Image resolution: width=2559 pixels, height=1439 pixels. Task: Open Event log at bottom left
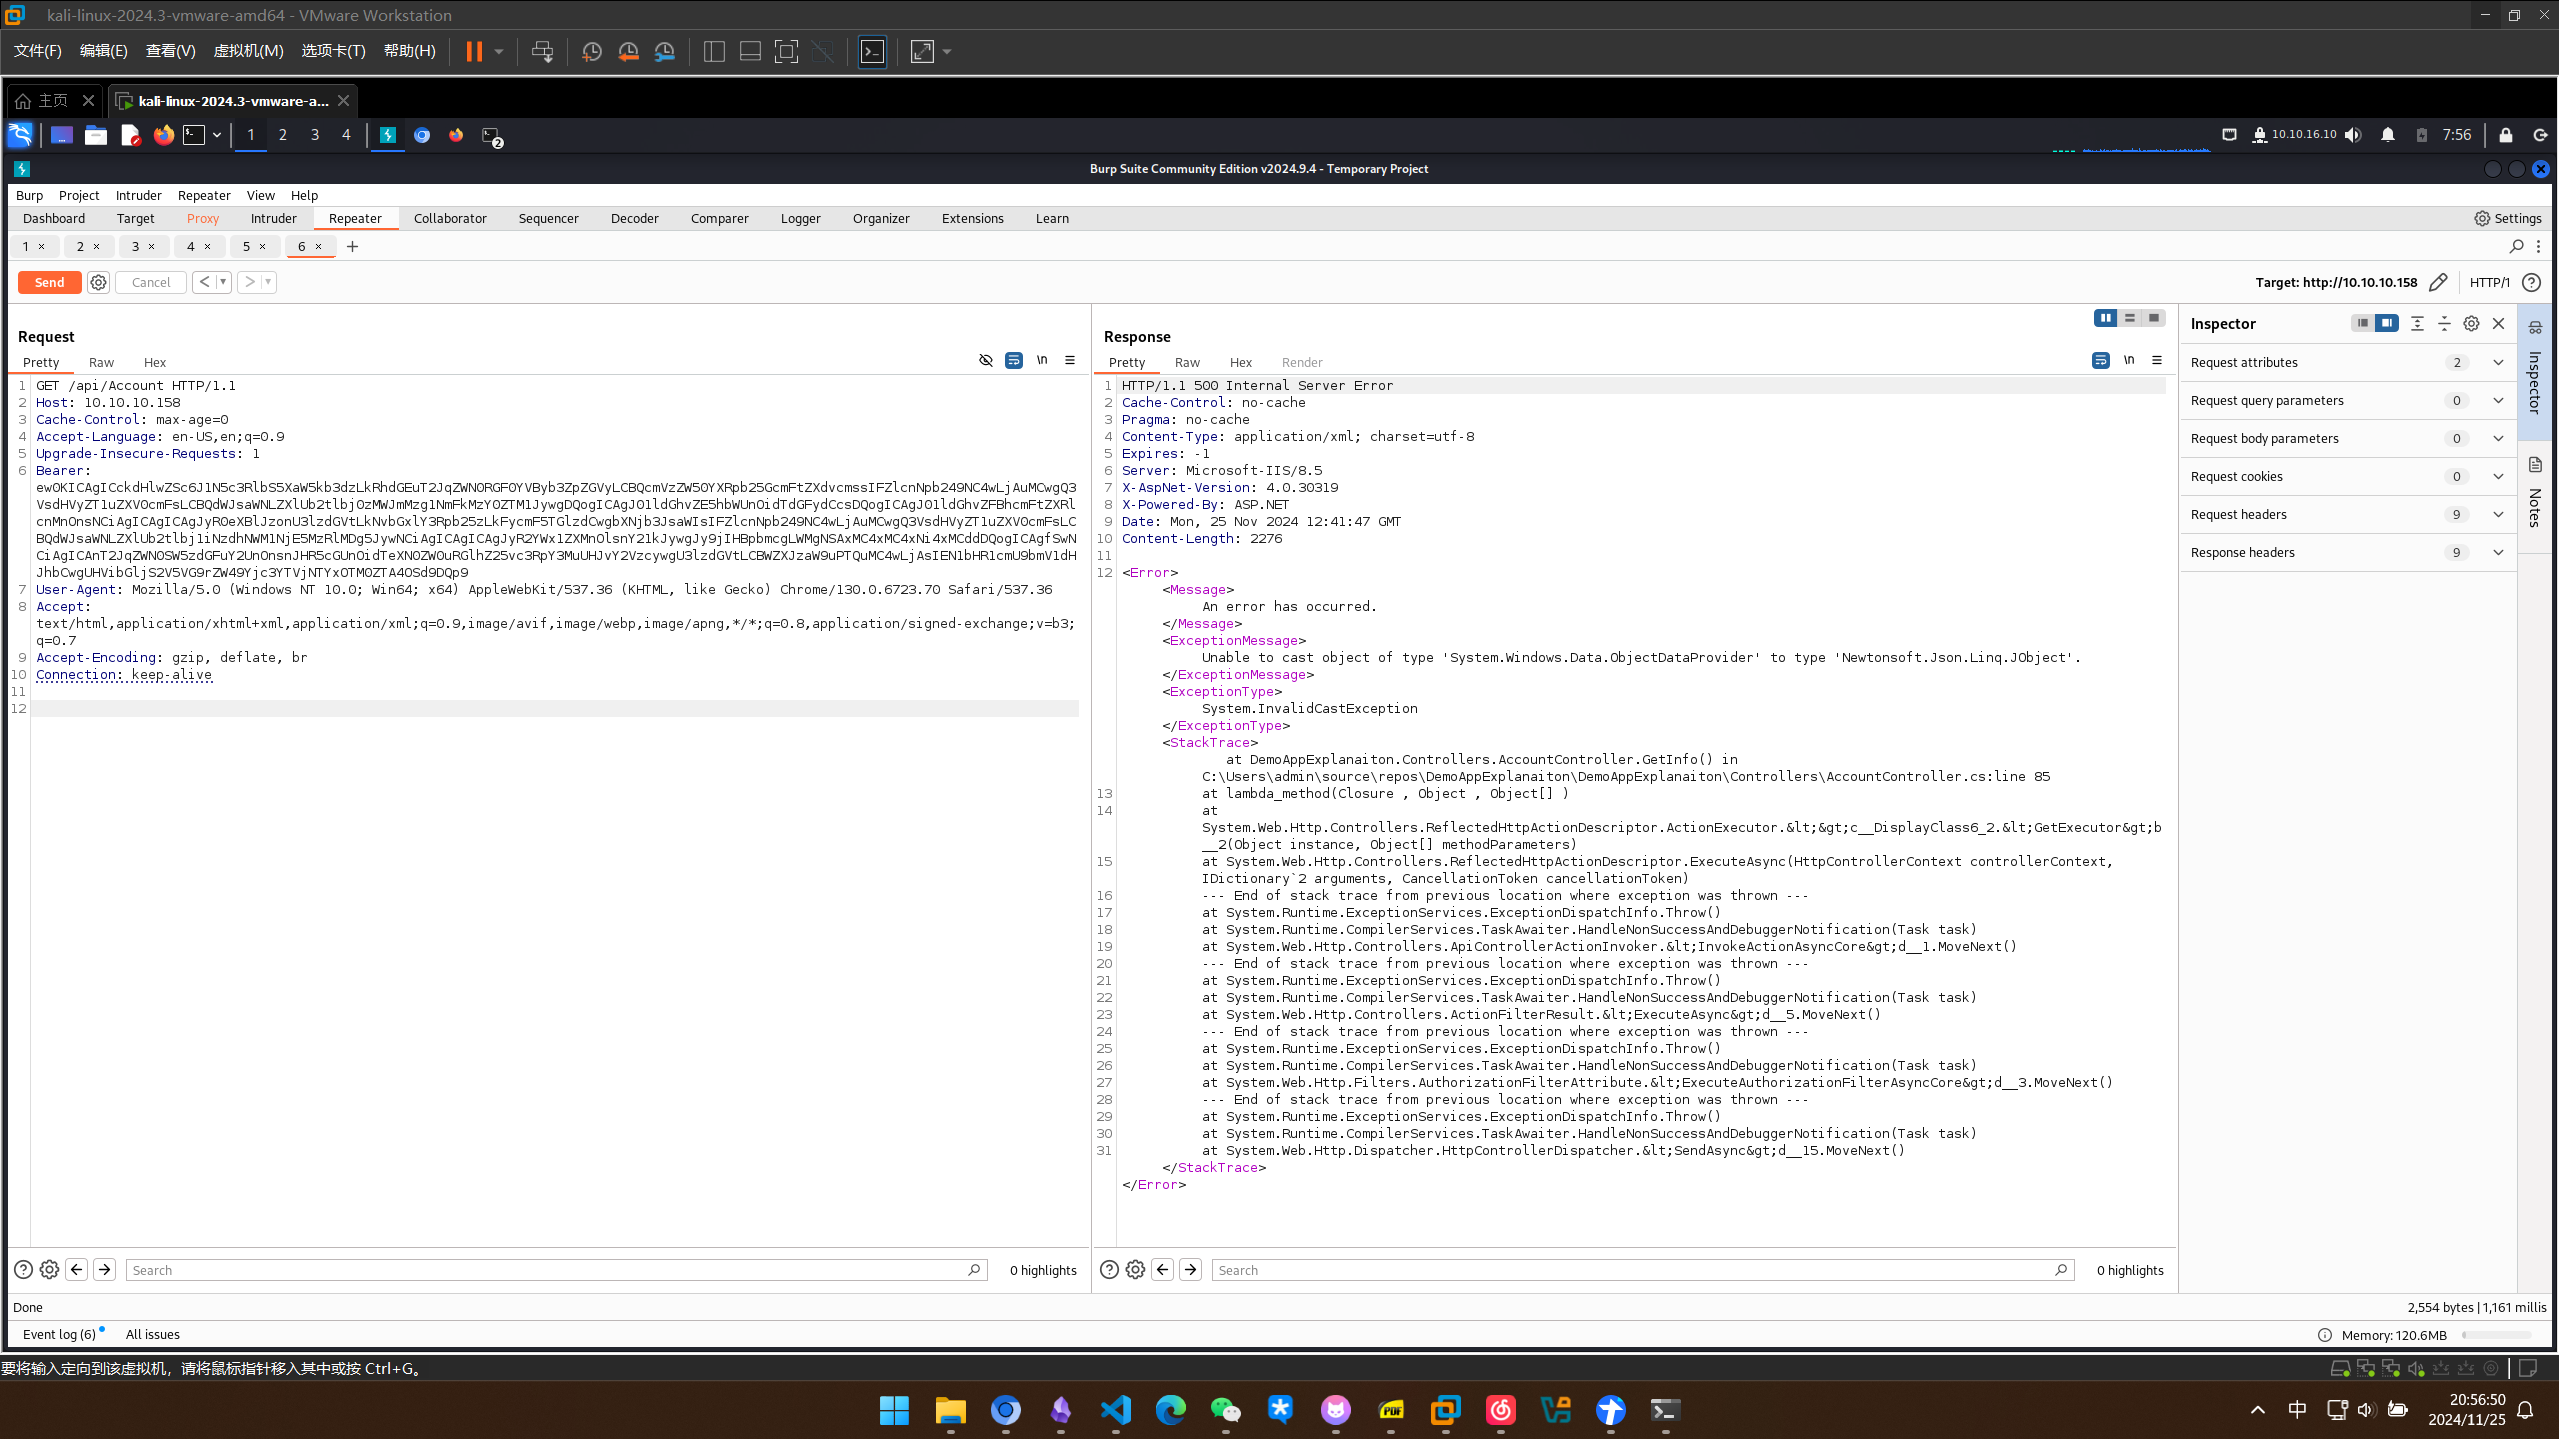click(59, 1334)
